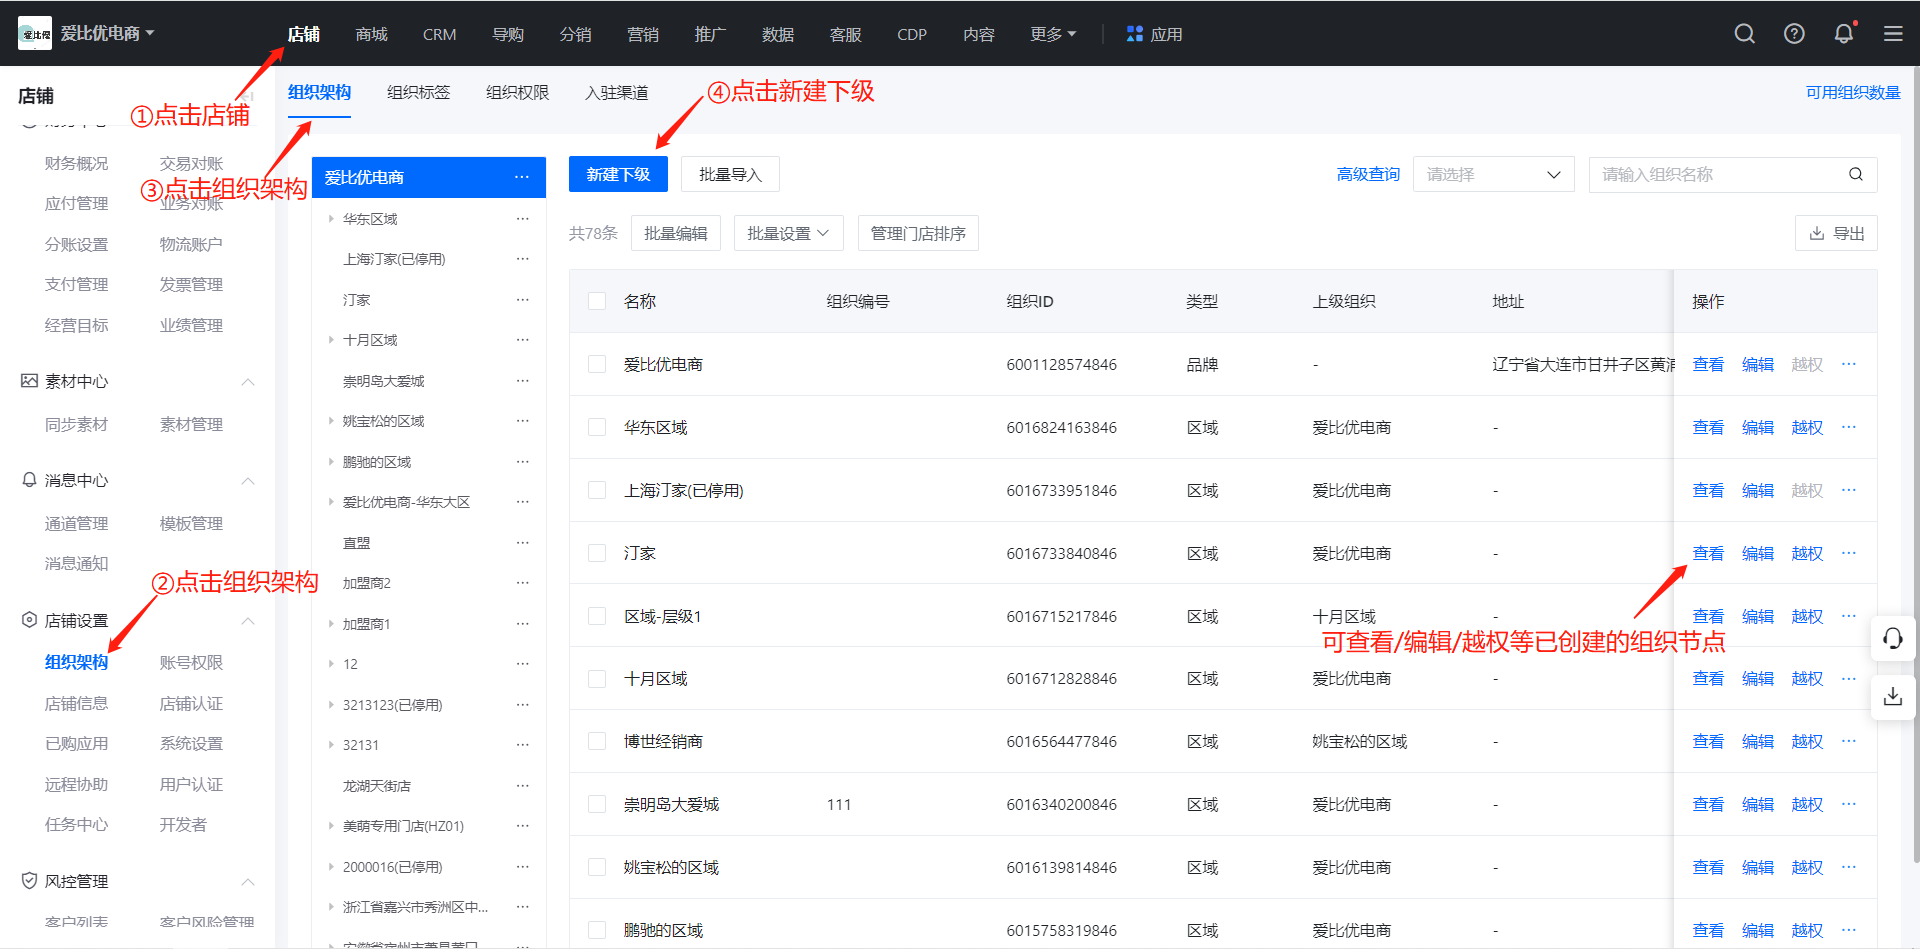Click 素材中心 picture icon in sidebar
1920x949 pixels.
[x=29, y=381]
